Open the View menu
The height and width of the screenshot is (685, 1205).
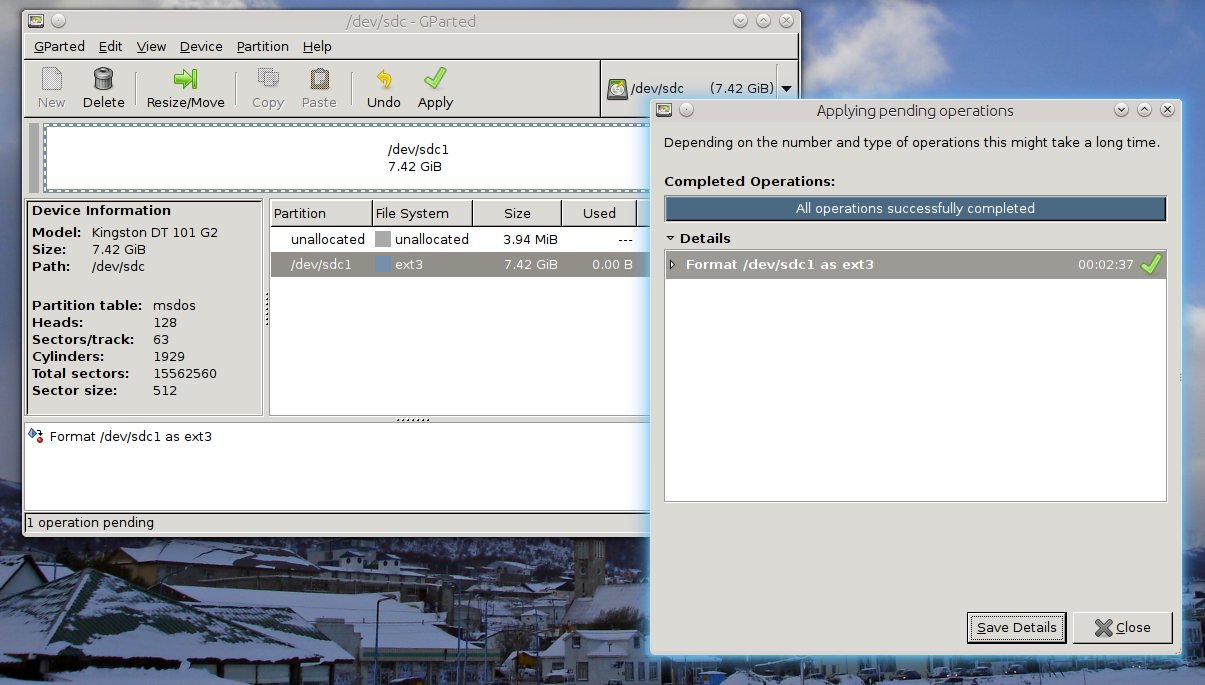pos(151,46)
